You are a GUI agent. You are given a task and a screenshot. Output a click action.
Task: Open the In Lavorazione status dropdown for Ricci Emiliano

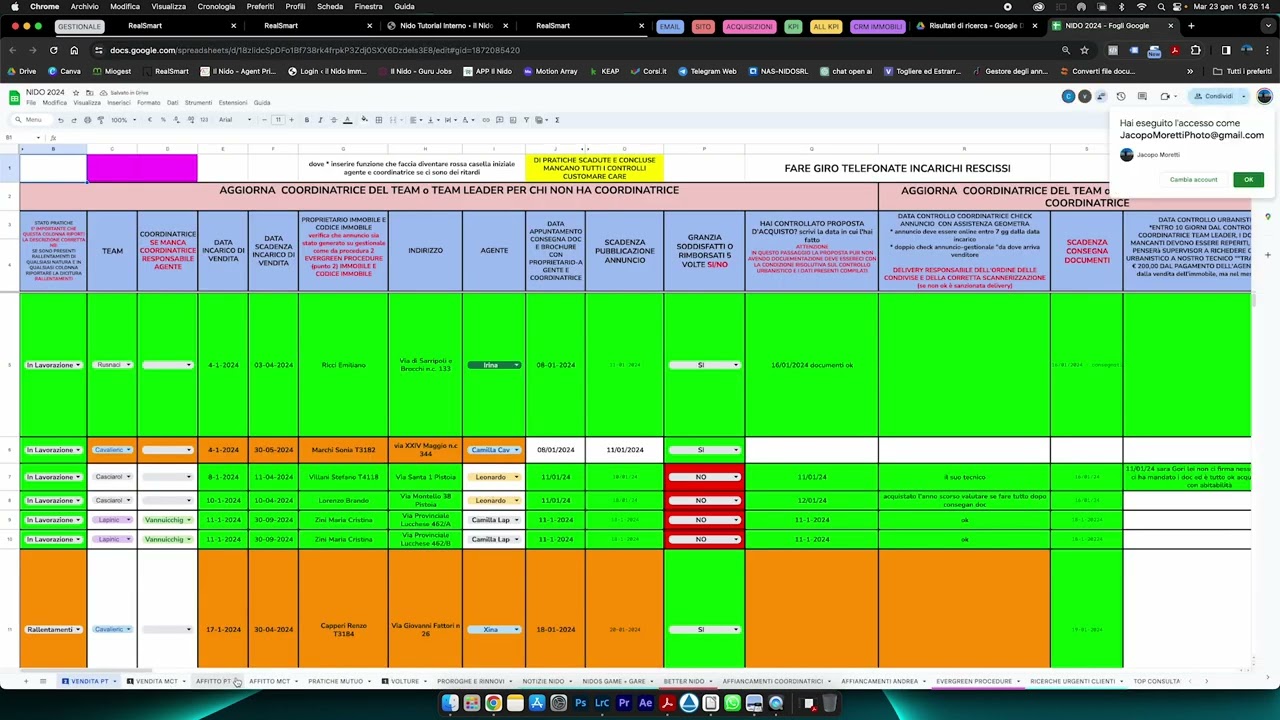[x=53, y=365]
